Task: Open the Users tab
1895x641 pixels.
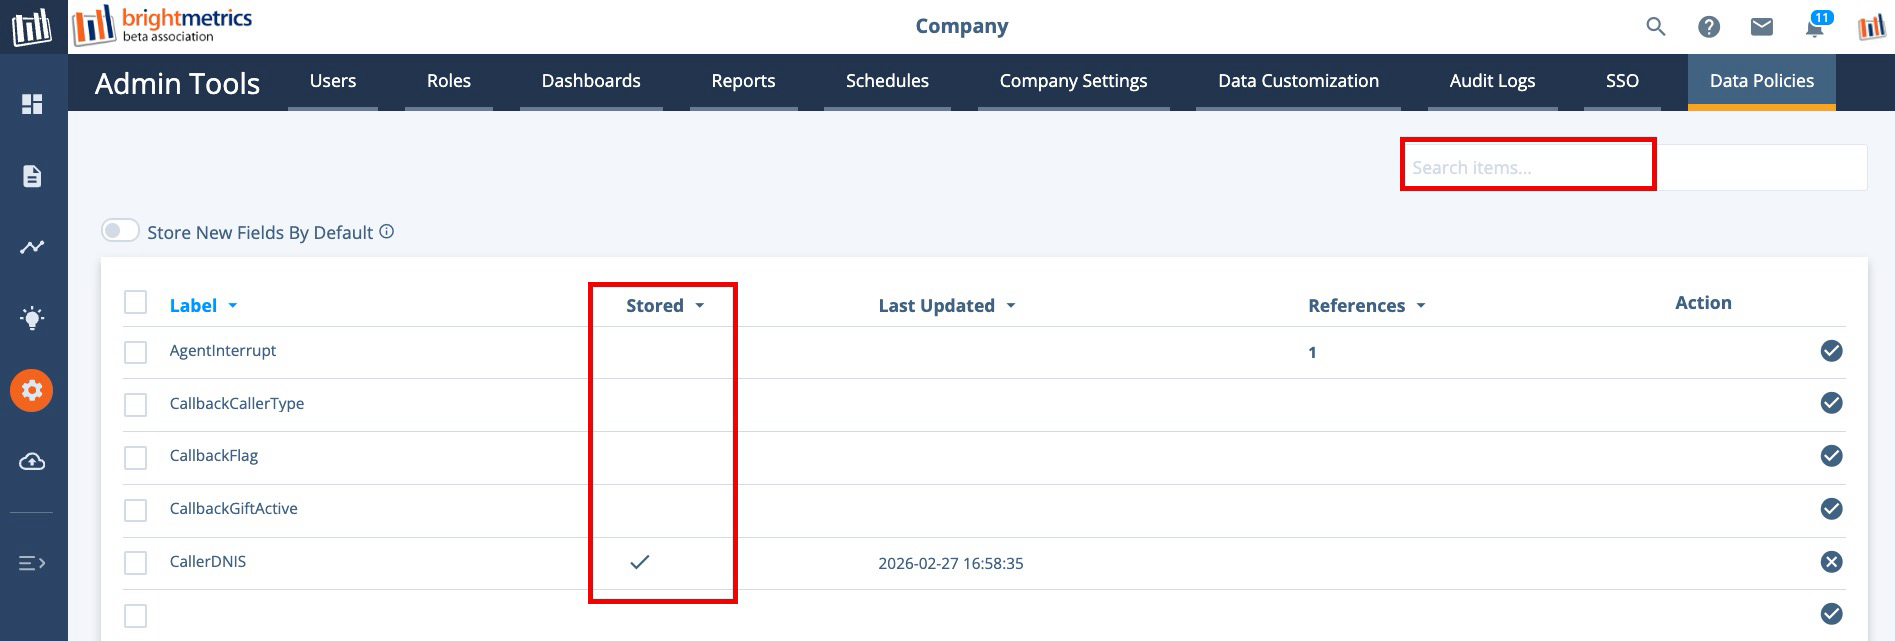Action: coord(333,81)
